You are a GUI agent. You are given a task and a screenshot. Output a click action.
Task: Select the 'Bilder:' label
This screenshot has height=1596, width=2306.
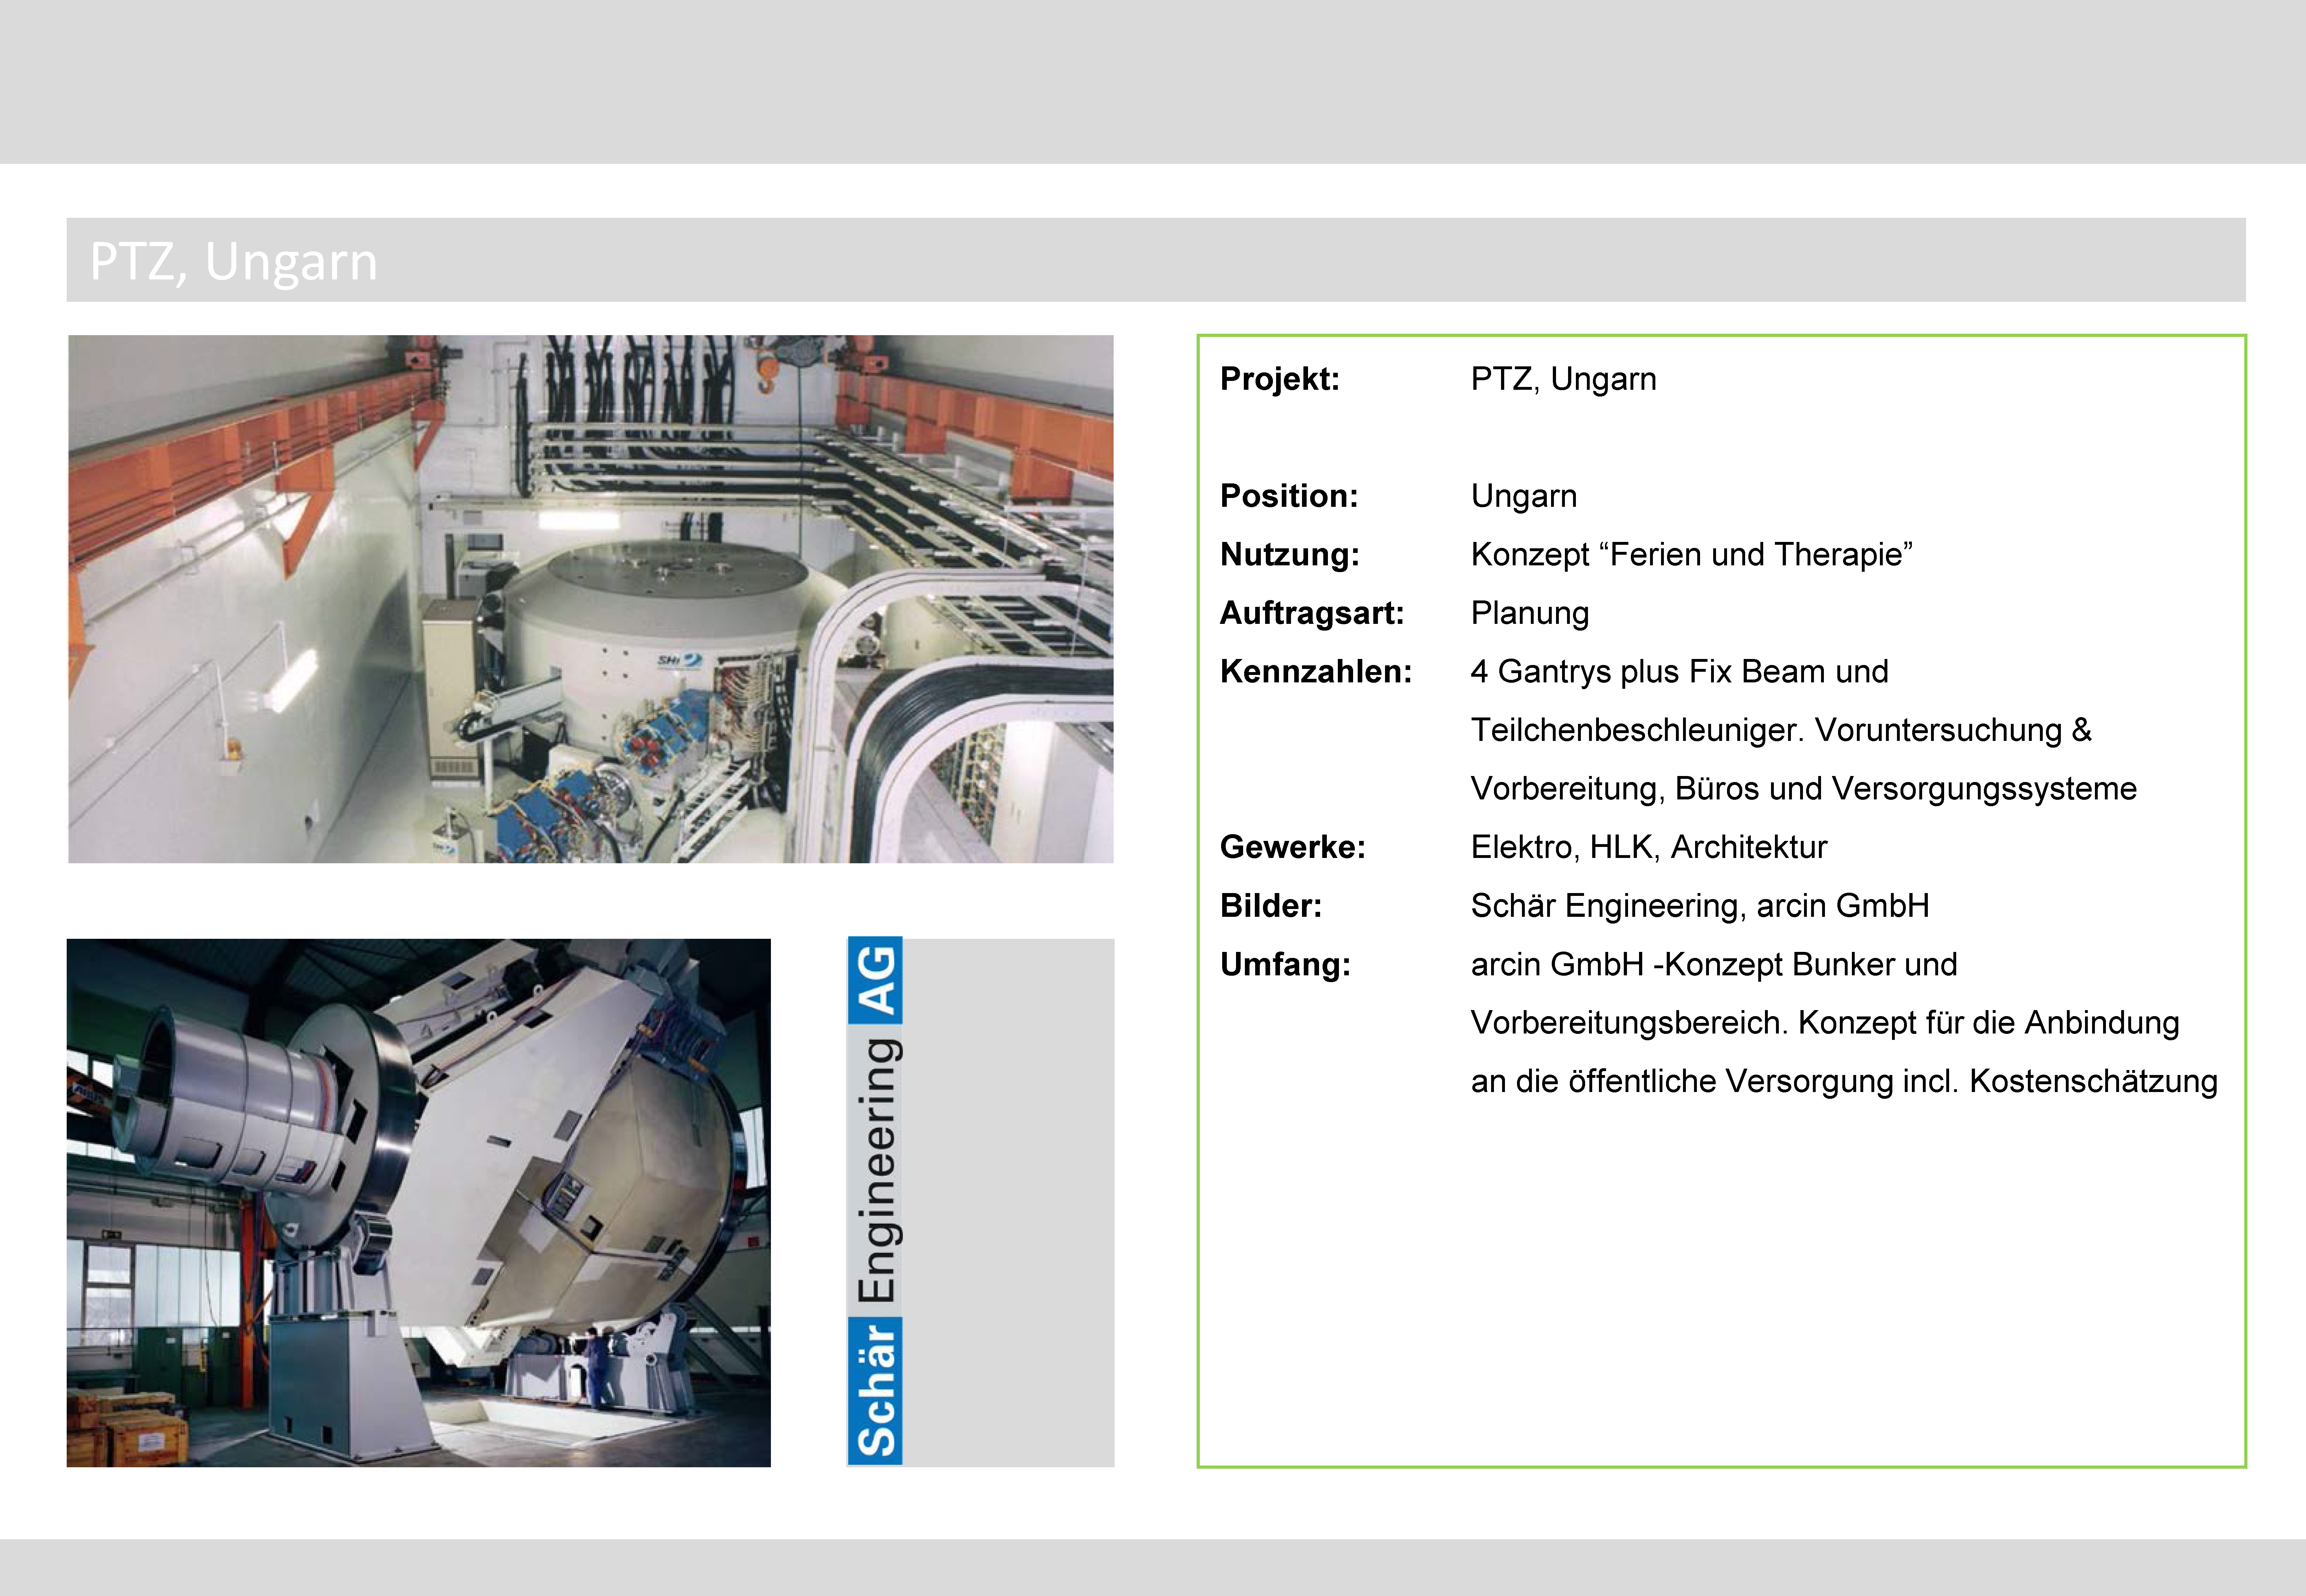click(x=1271, y=906)
